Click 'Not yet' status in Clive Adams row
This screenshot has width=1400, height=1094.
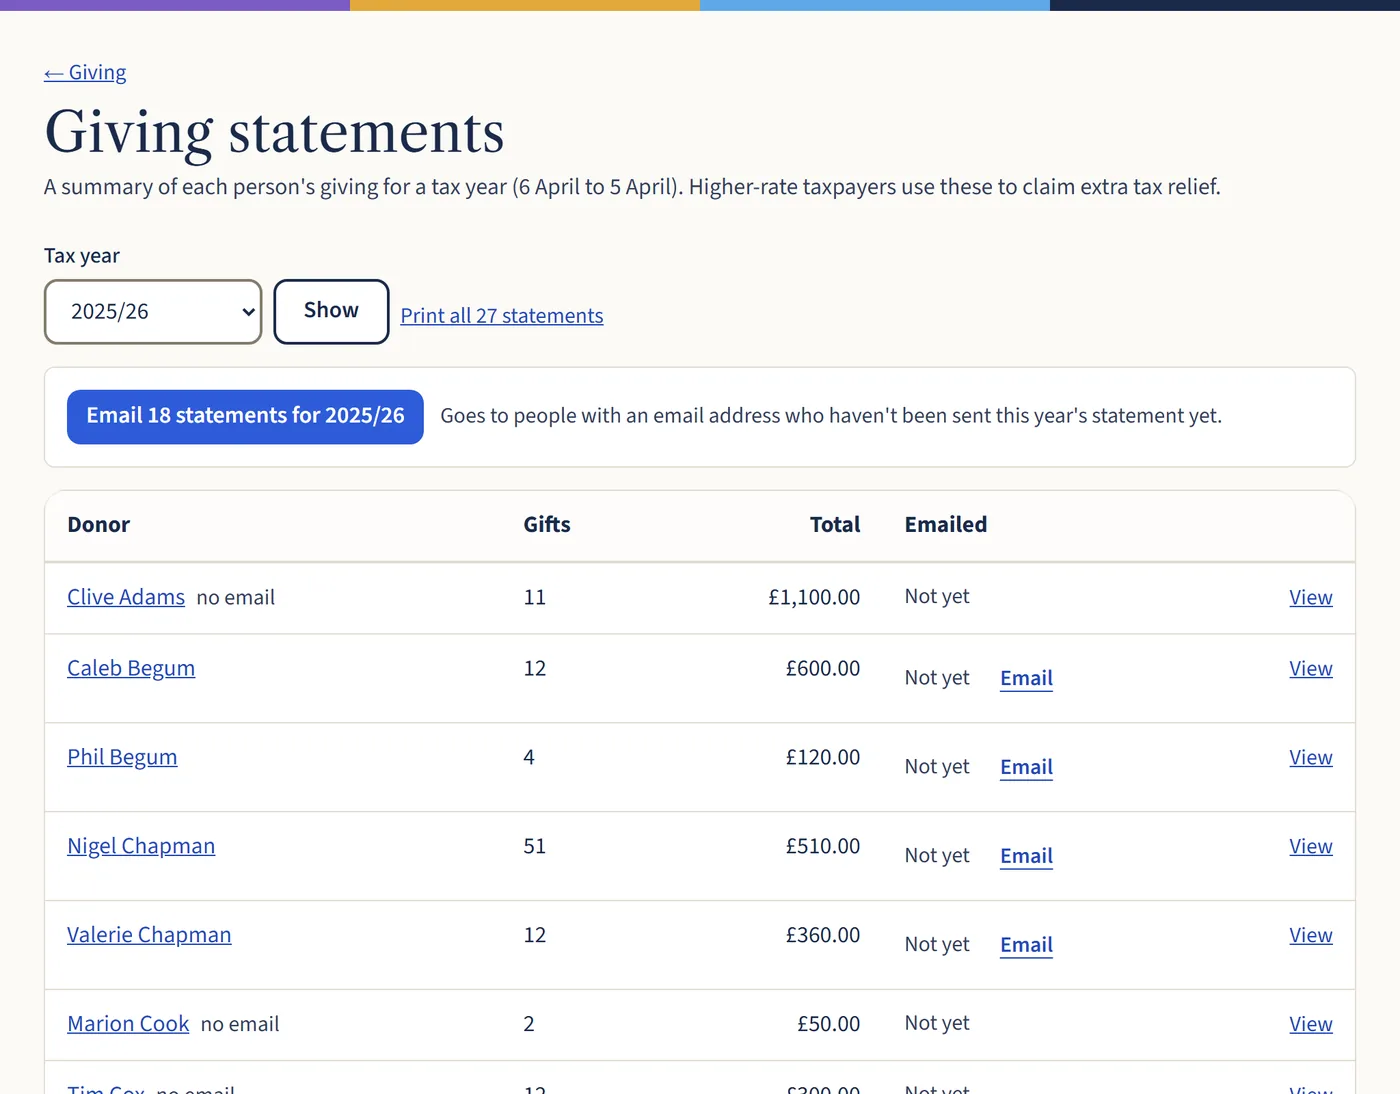937,596
